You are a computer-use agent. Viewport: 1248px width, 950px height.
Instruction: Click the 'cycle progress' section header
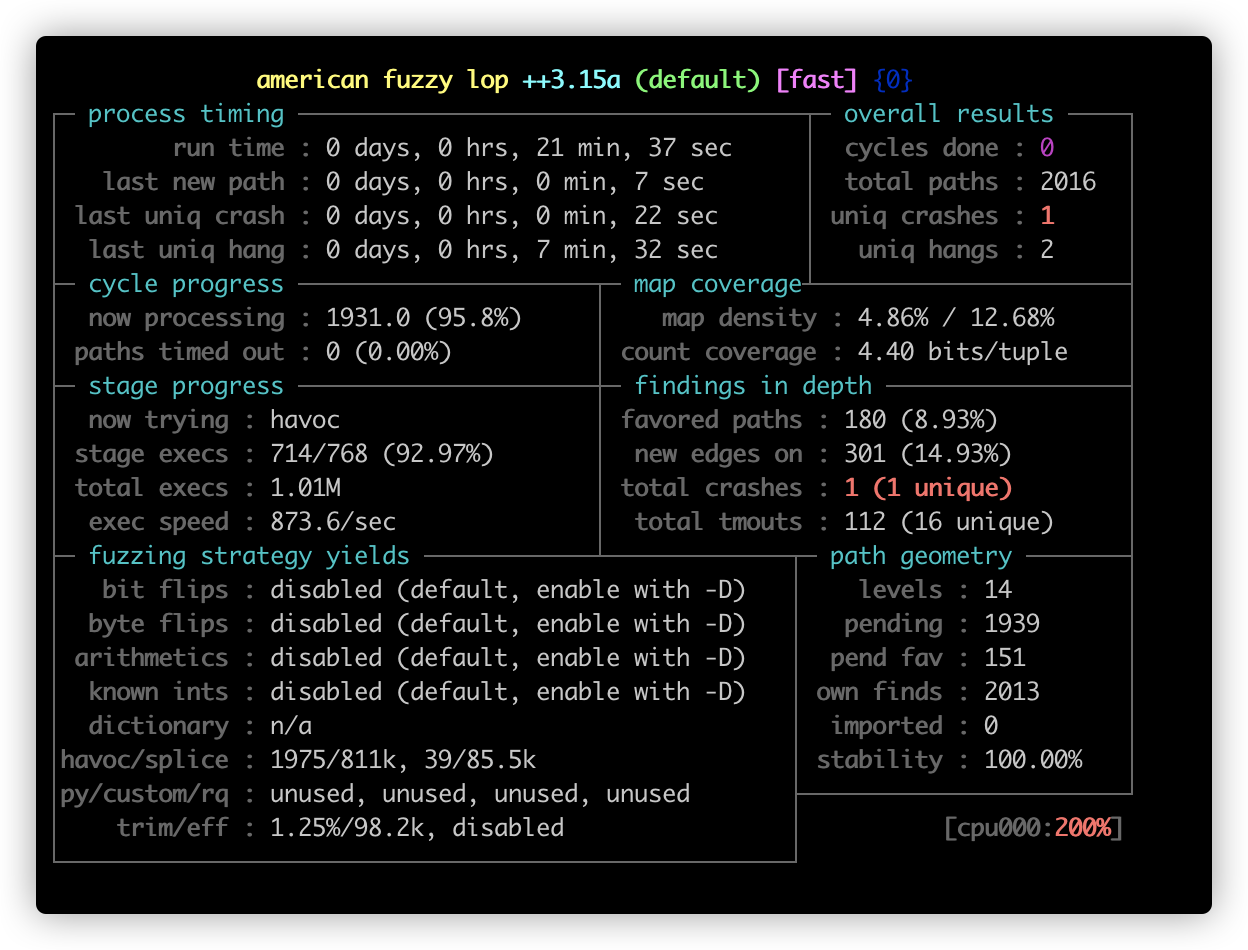click(x=186, y=284)
